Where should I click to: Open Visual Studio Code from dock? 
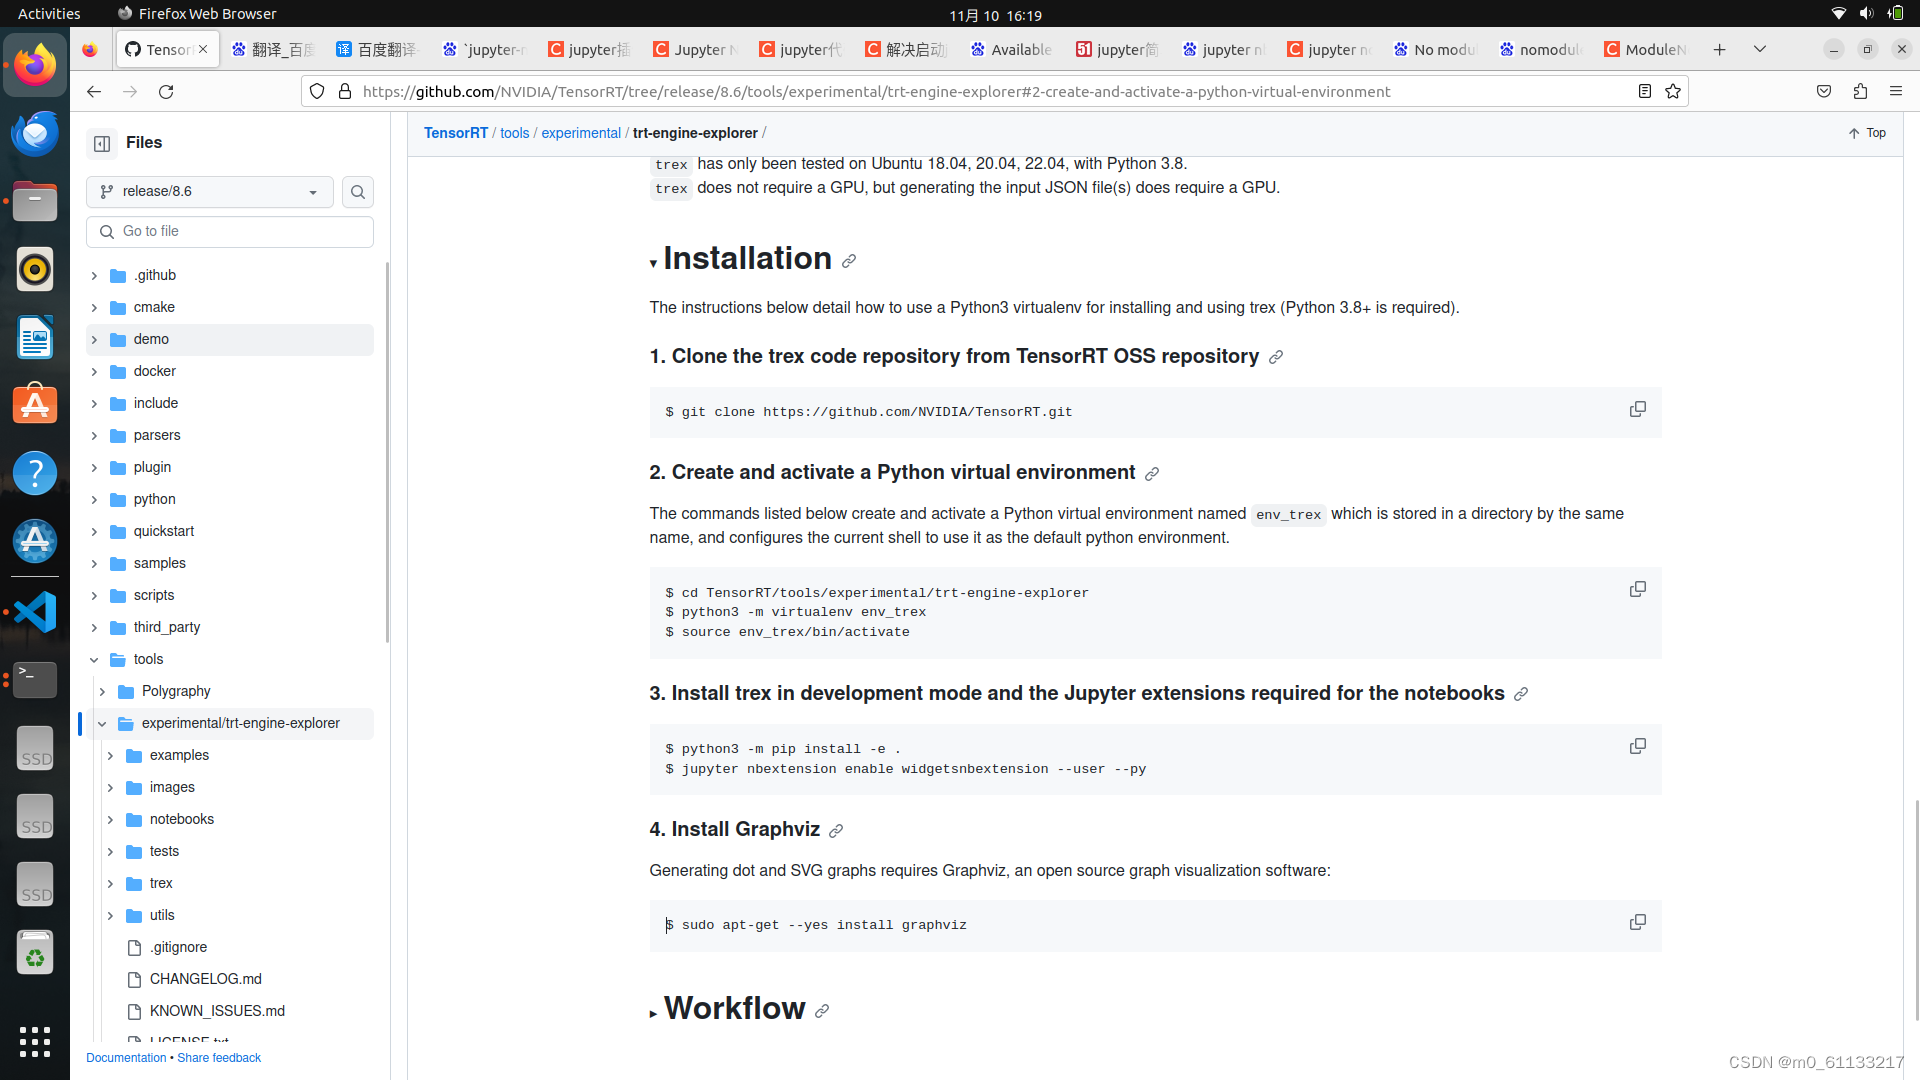[35, 612]
